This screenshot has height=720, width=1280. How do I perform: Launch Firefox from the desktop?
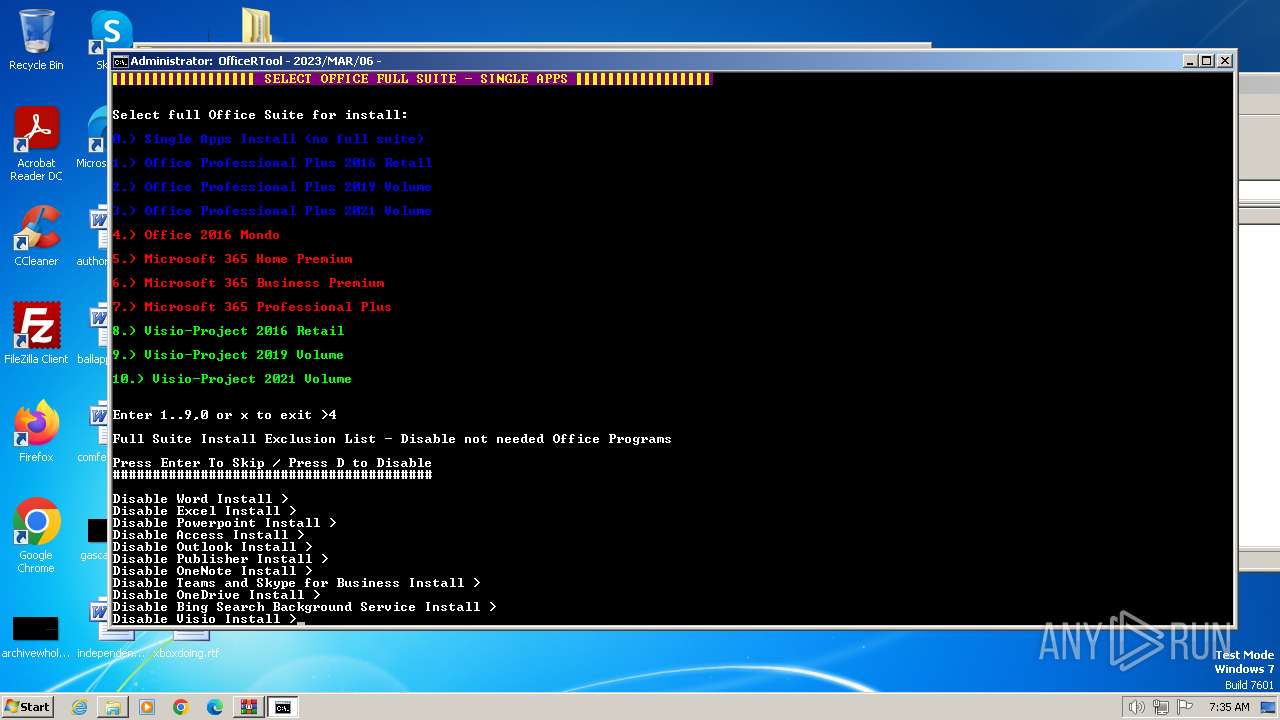36,431
